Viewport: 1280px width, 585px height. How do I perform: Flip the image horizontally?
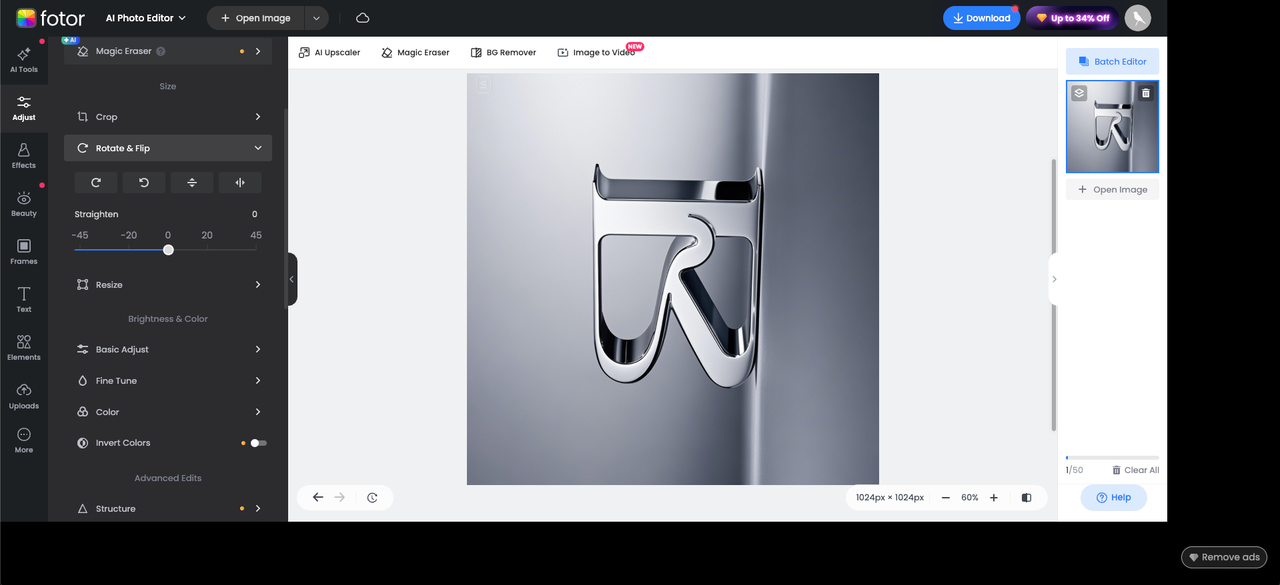click(240, 182)
